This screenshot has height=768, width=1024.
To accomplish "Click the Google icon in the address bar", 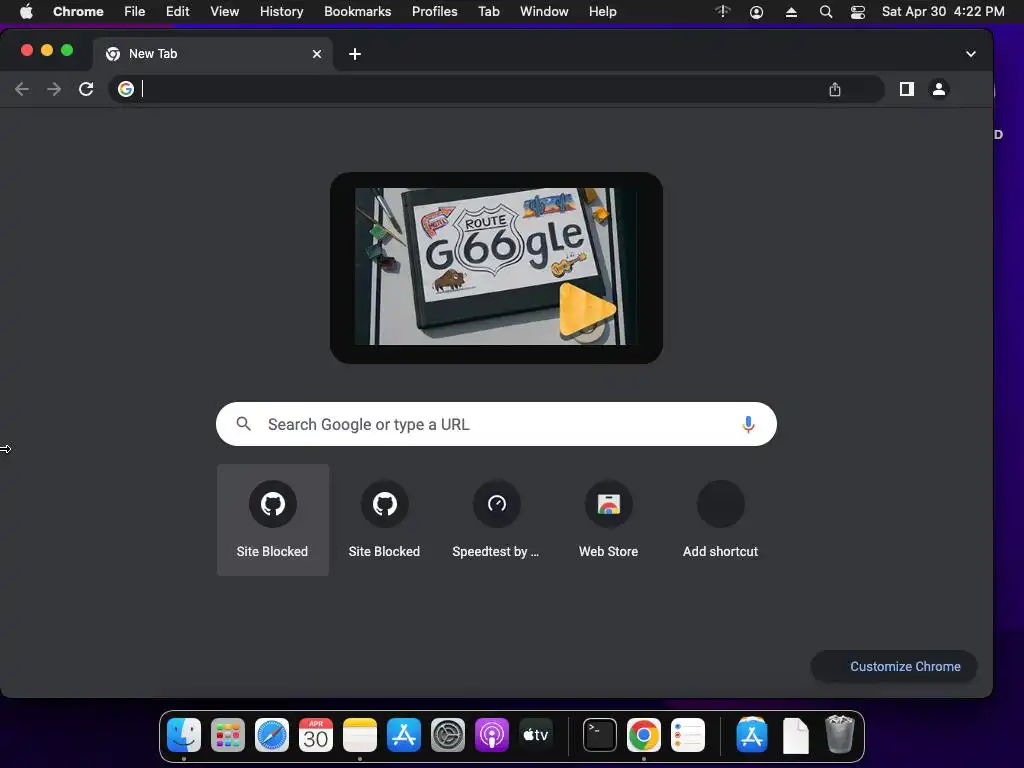I will point(126,89).
